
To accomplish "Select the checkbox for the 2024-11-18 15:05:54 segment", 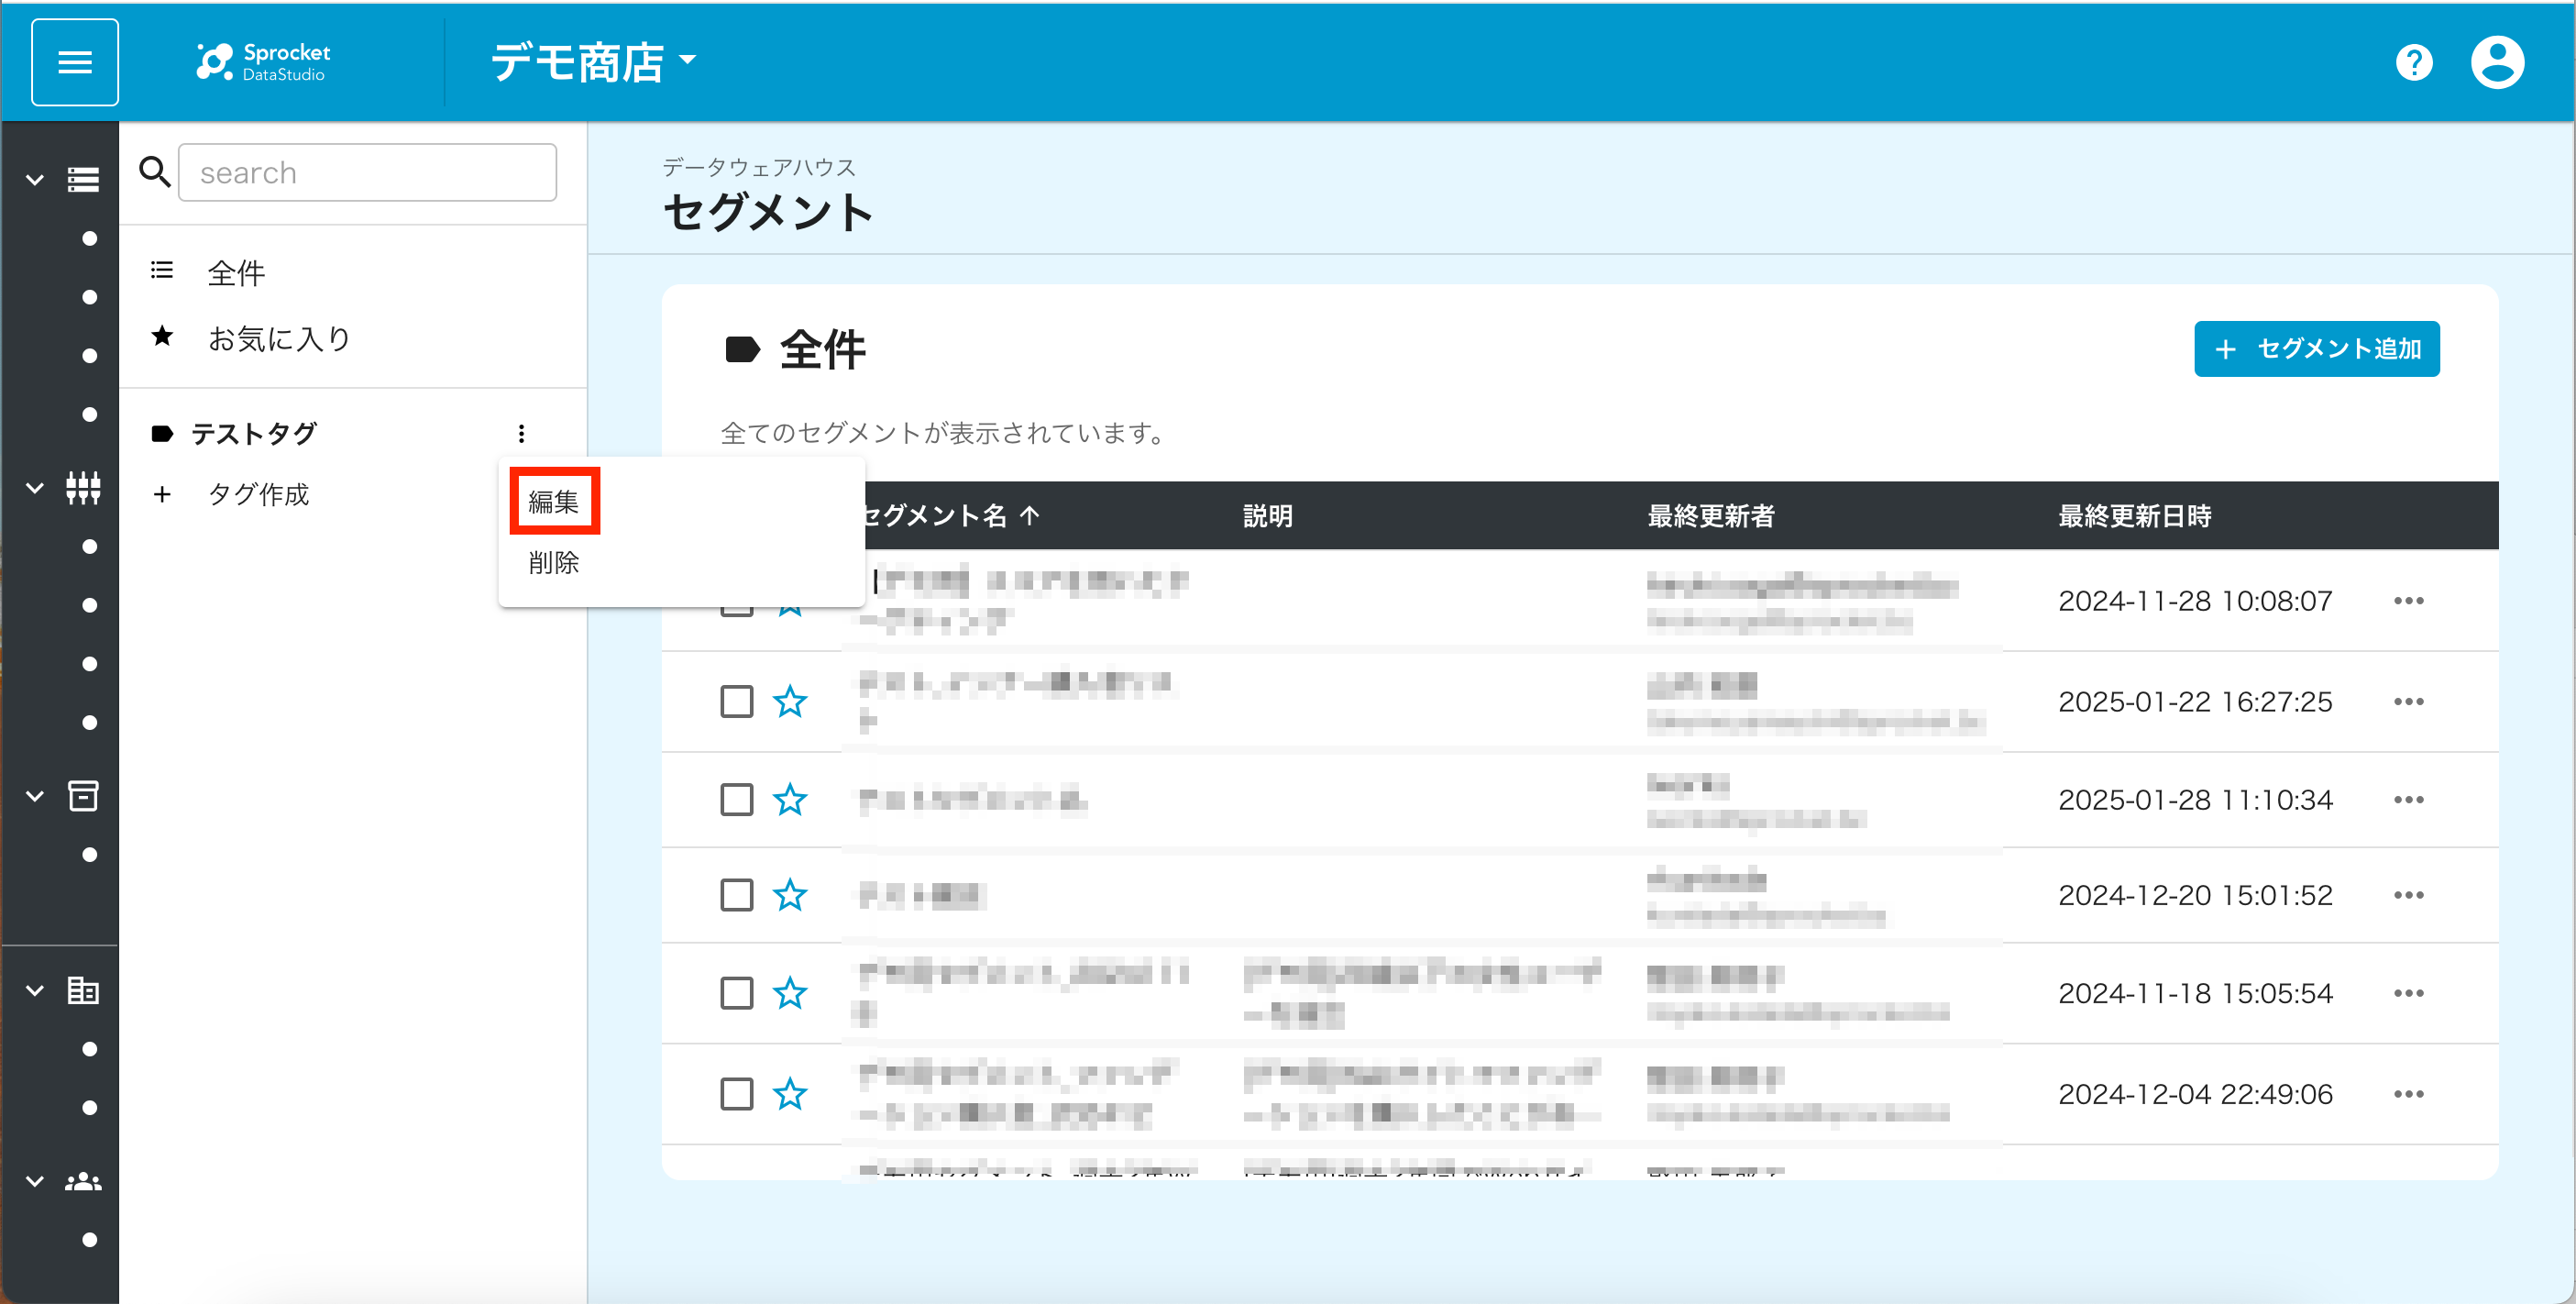I will [x=737, y=993].
